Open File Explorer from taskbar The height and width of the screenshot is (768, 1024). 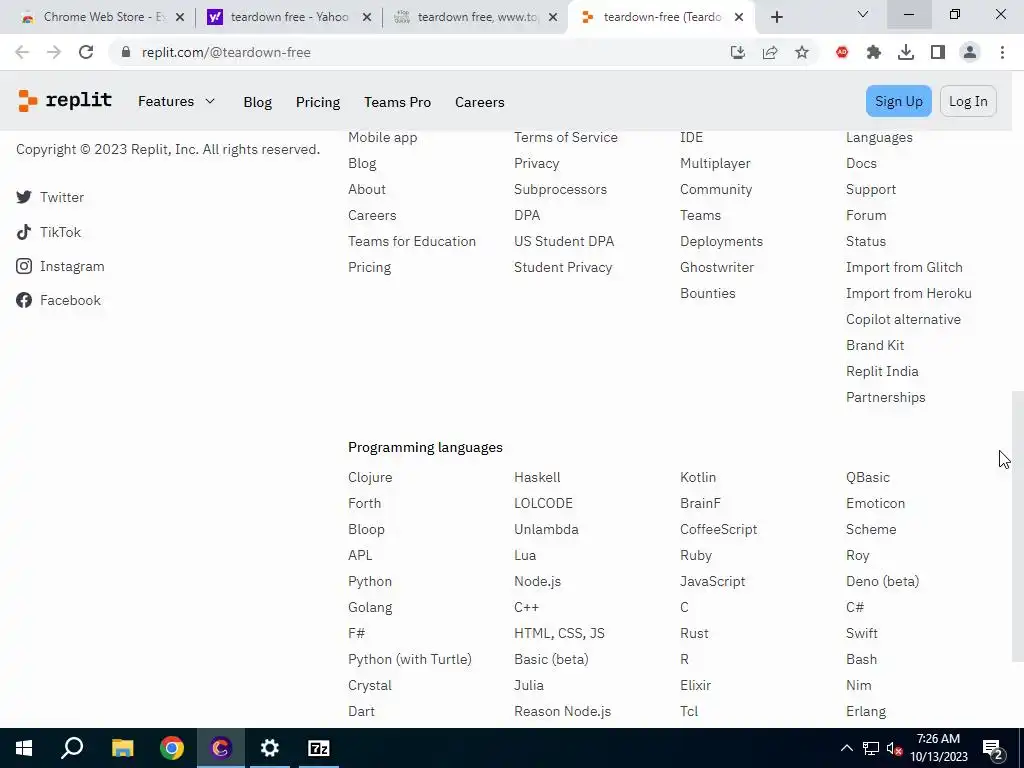click(x=122, y=748)
